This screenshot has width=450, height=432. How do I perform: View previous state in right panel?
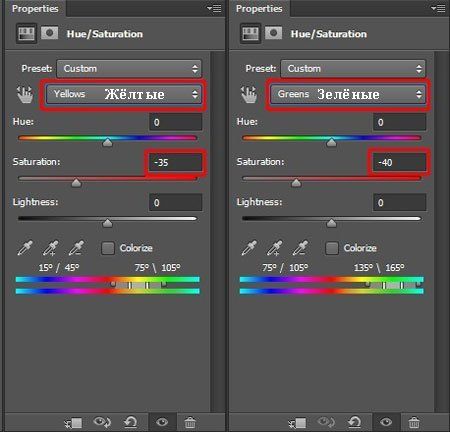[326, 422]
